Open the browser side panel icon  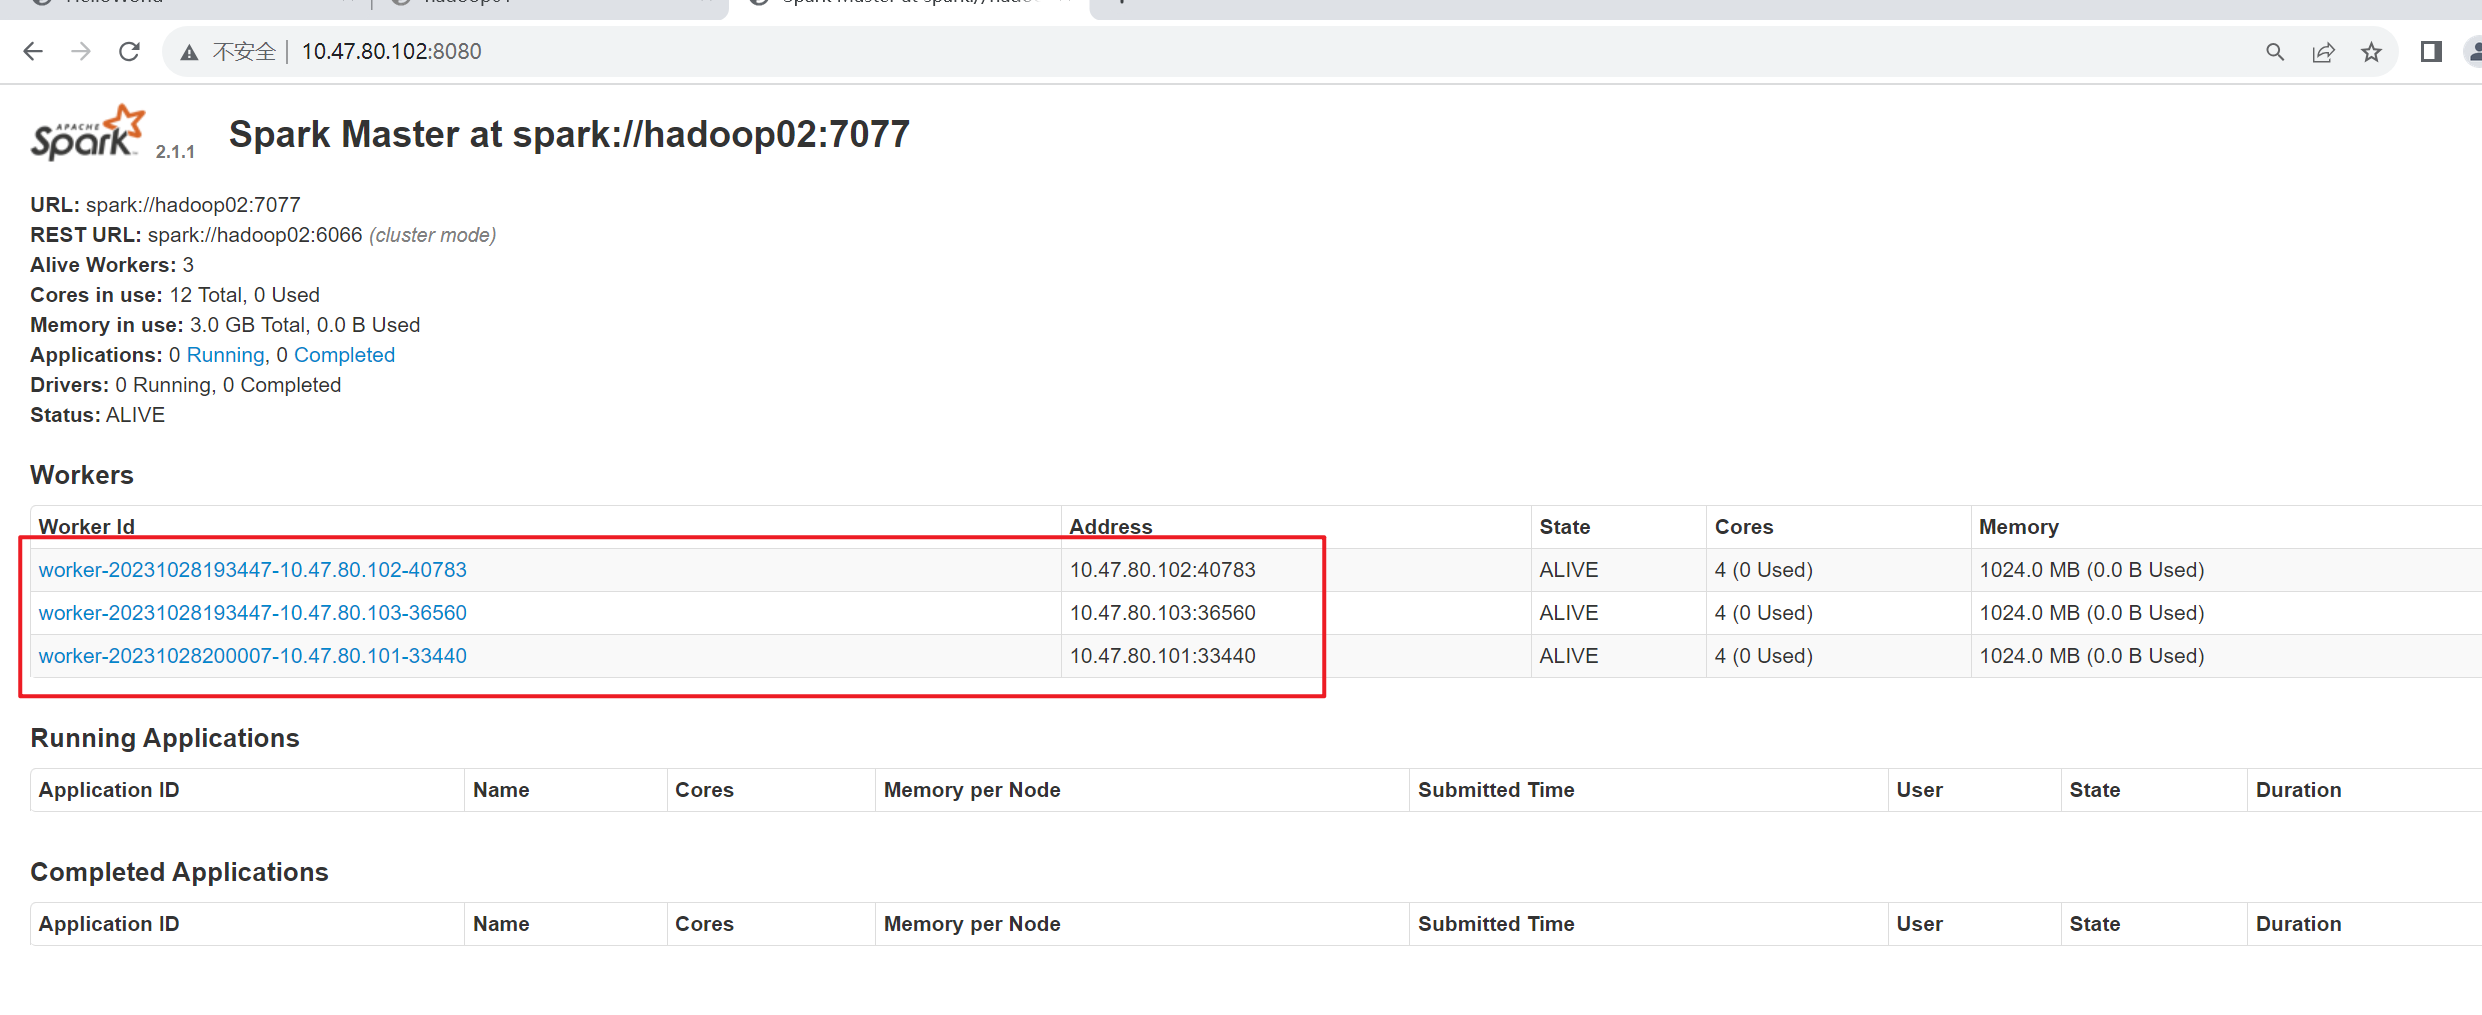click(x=2431, y=52)
